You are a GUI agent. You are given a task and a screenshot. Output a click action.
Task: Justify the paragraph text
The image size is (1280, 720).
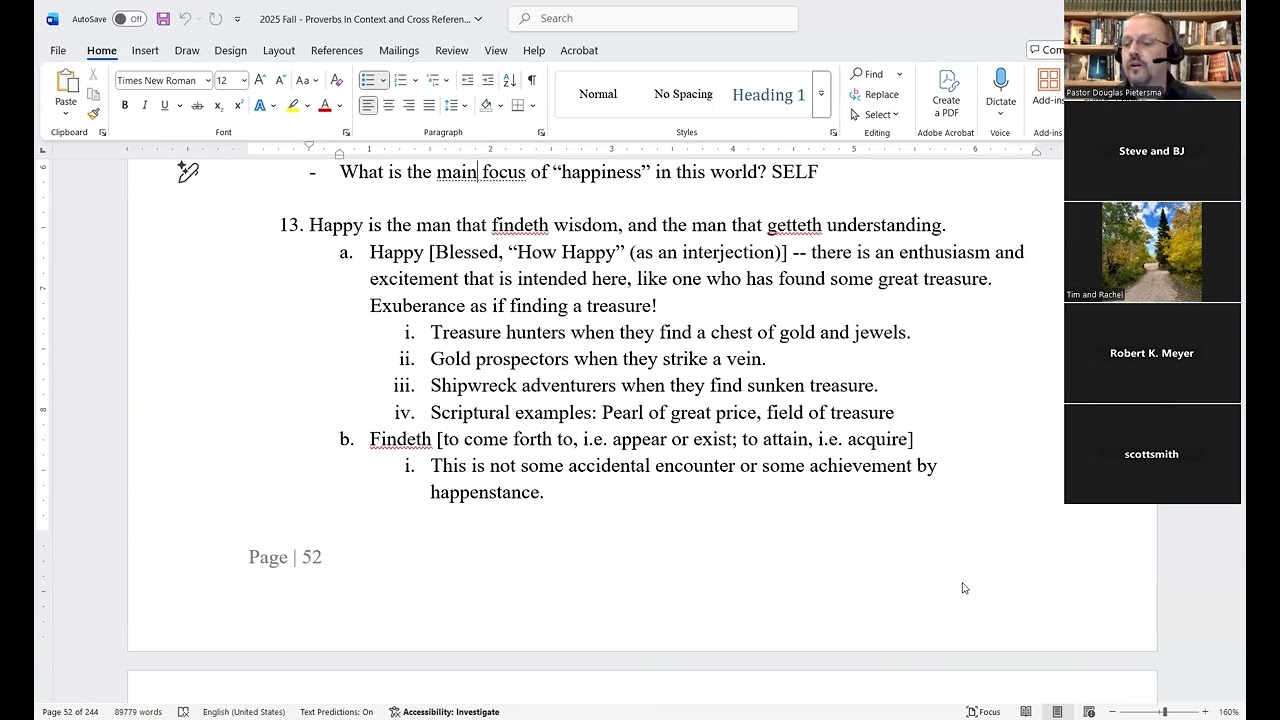429,105
